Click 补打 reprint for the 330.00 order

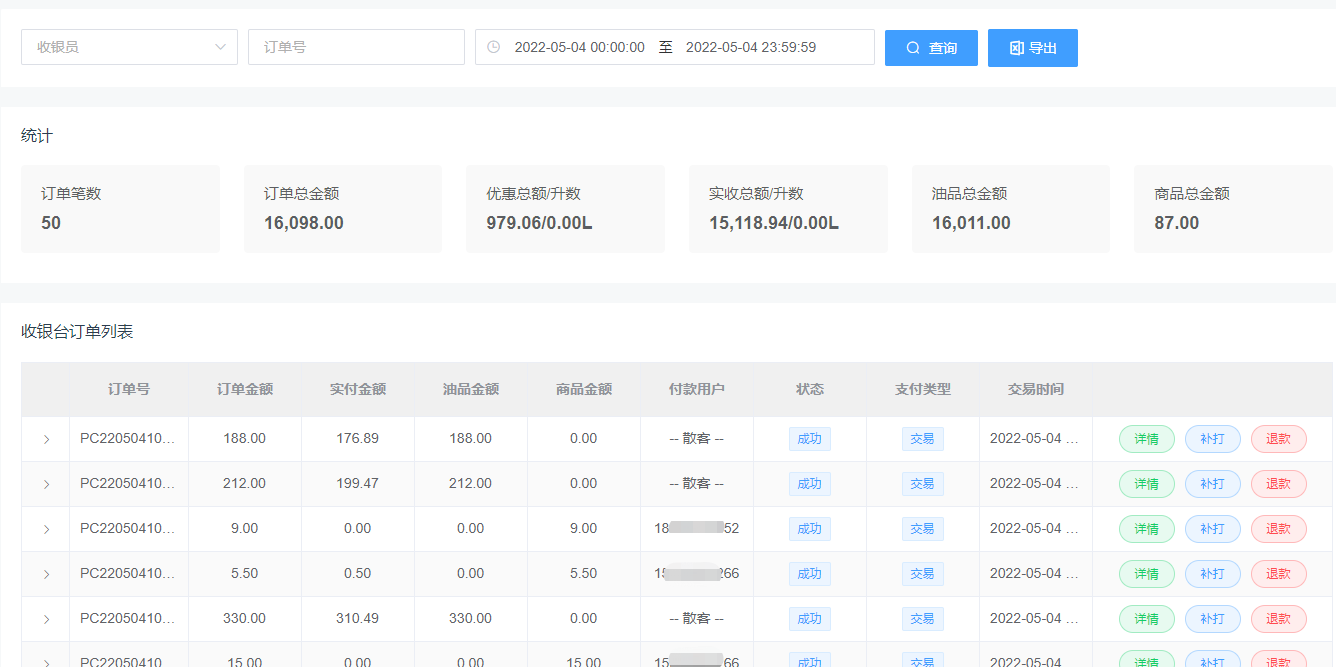(1213, 619)
